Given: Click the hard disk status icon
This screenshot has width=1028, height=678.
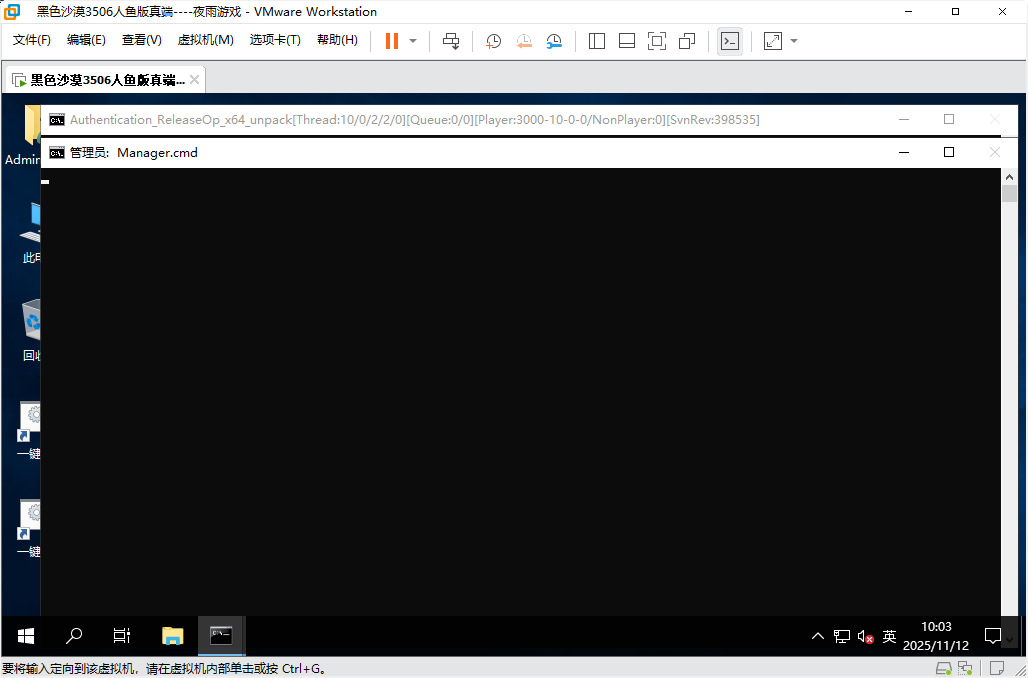Looking at the screenshot, I should (x=943, y=668).
